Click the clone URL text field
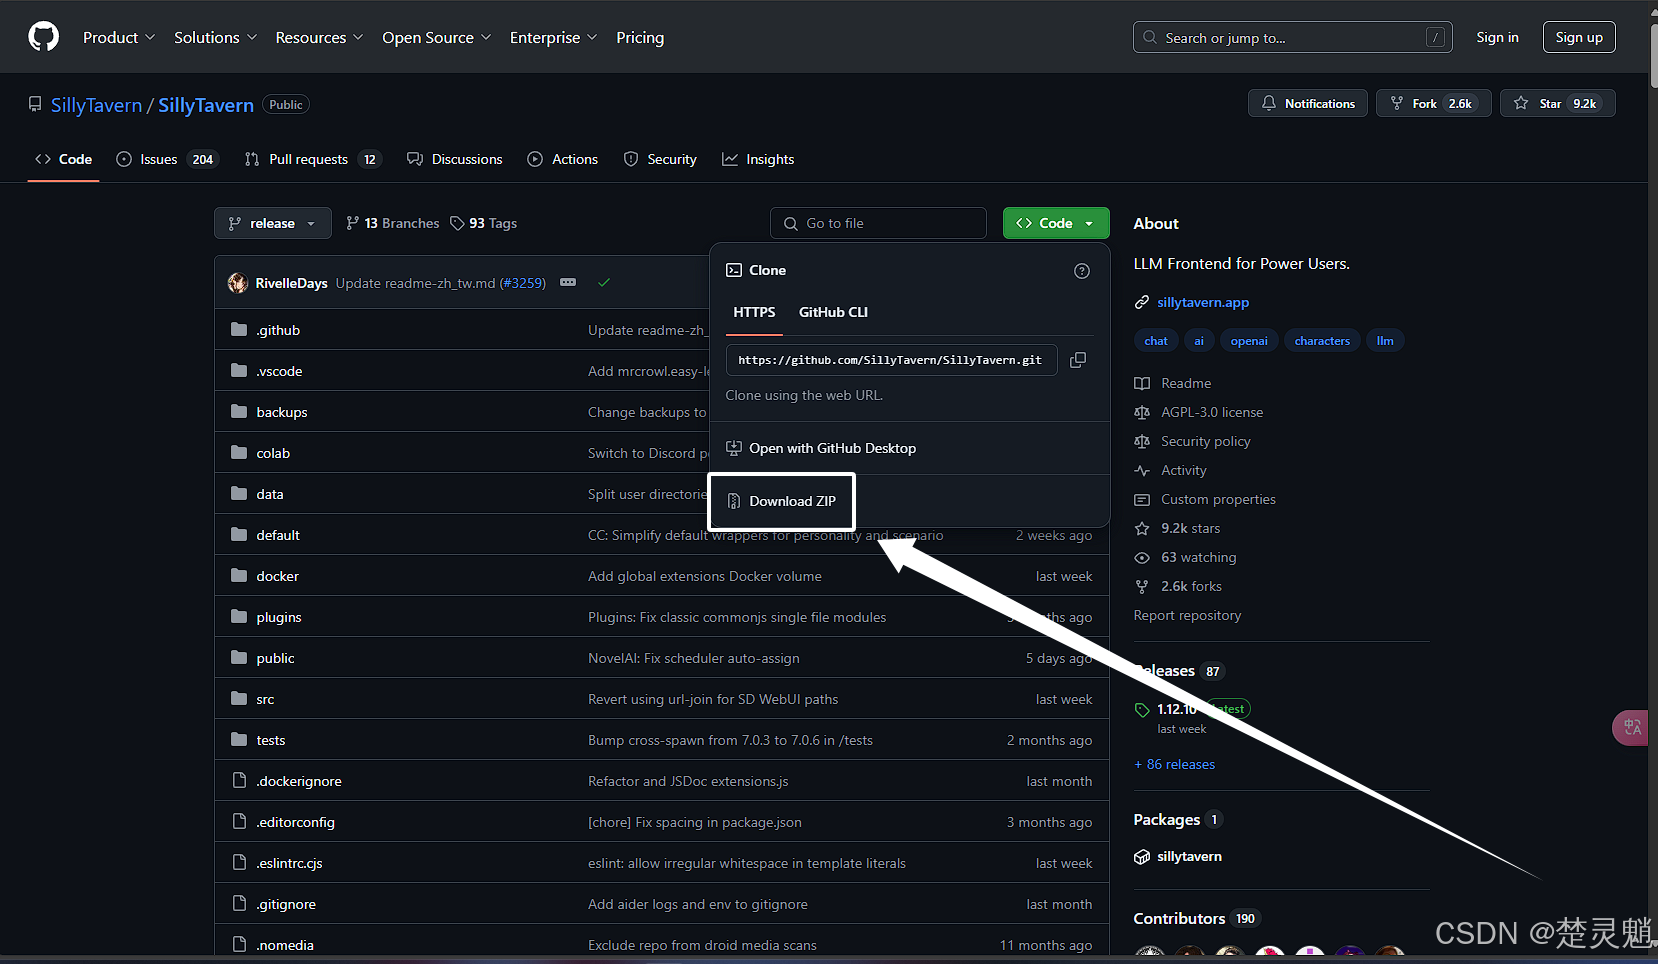This screenshot has width=1658, height=964. (x=892, y=360)
